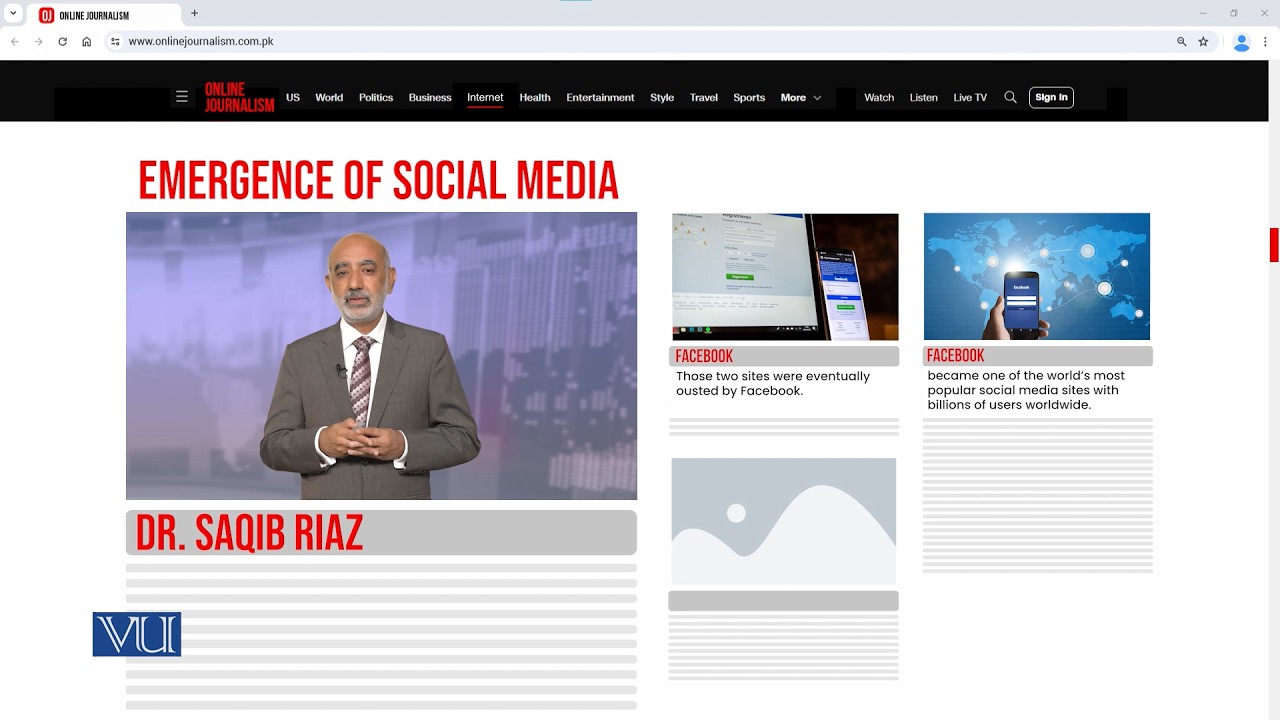Select the Internet nav item

(x=485, y=97)
